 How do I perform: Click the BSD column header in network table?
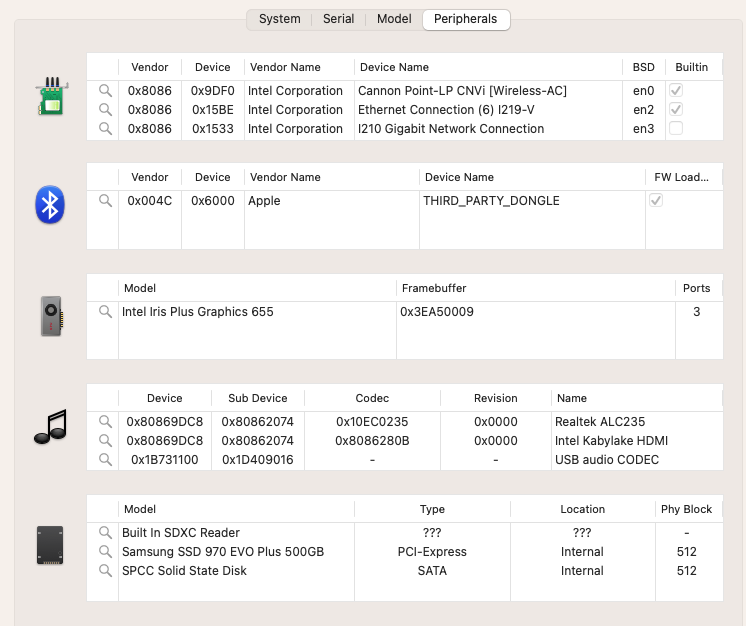[x=643, y=67]
